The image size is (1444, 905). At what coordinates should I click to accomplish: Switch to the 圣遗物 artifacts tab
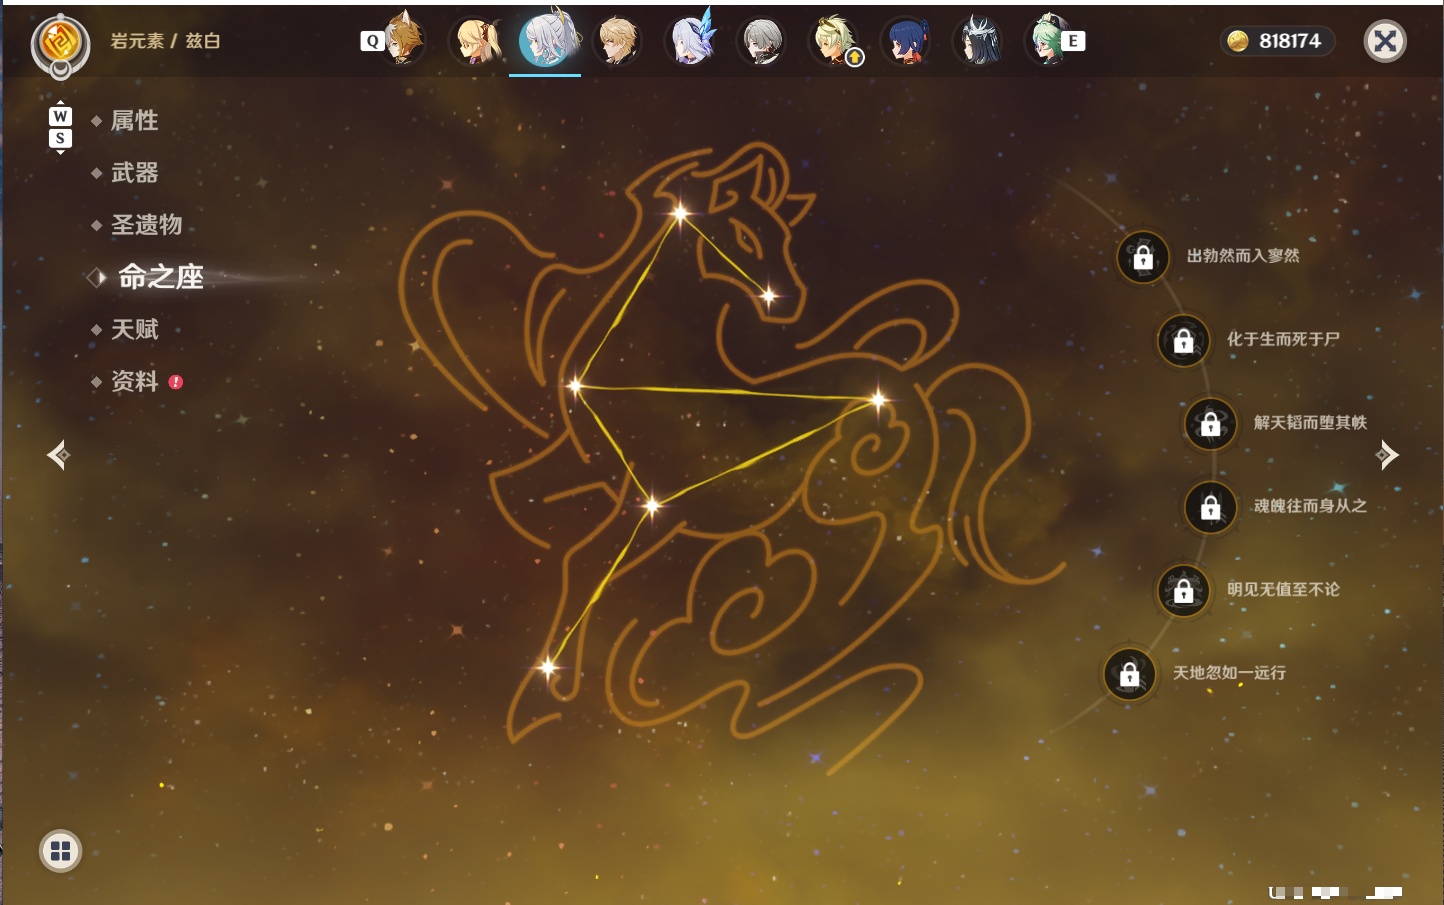[x=146, y=225]
